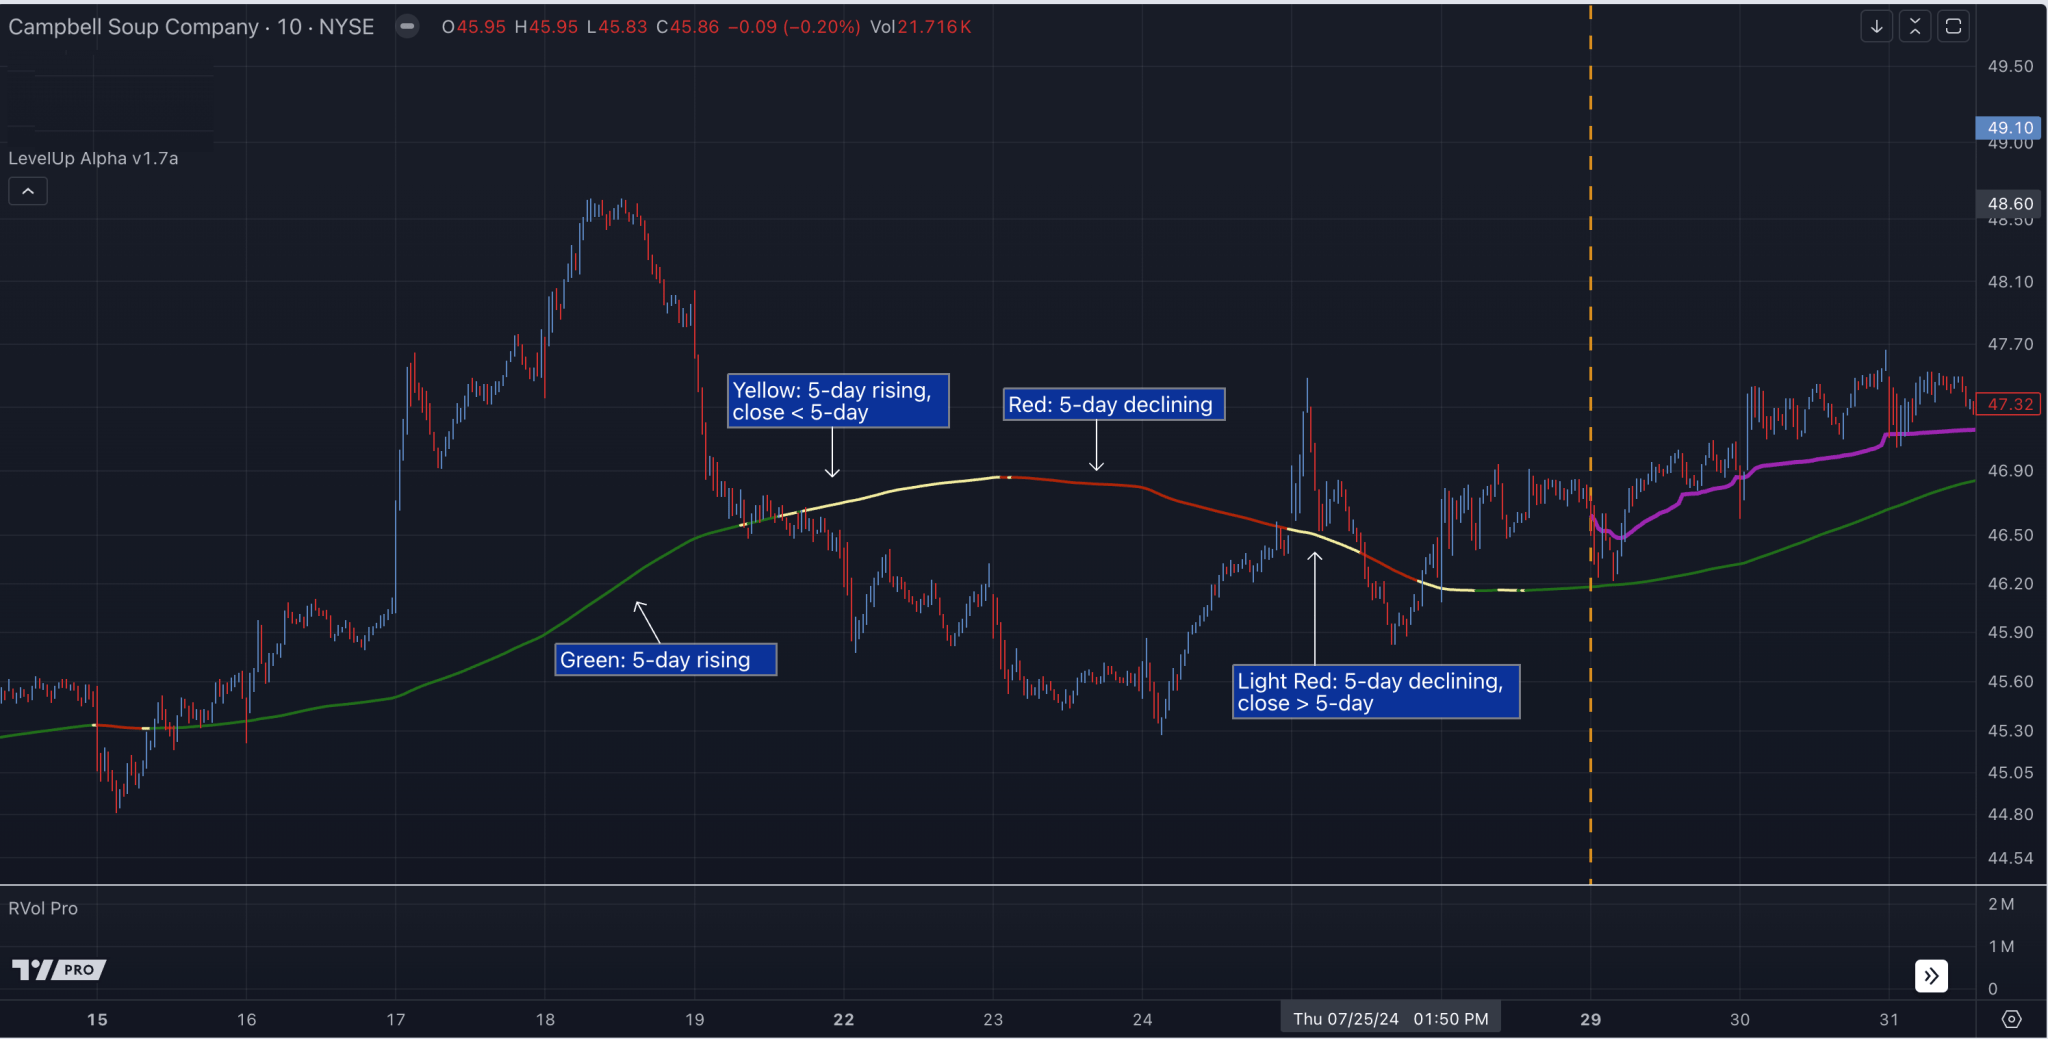Screen dimensions: 2048x1039
Task: Click the market status indicator next to NYSE
Action: [x=407, y=27]
